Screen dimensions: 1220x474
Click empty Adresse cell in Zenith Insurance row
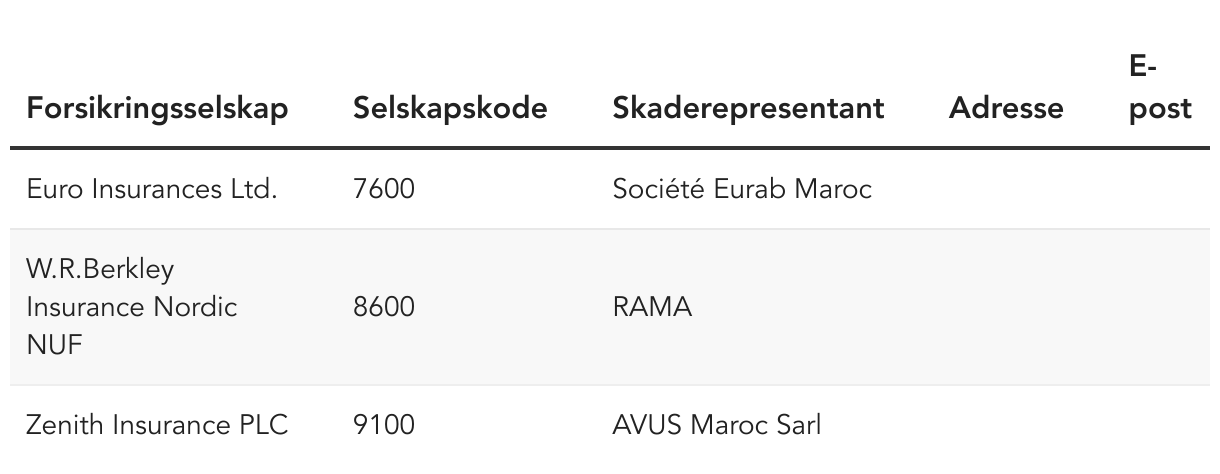tap(1006, 425)
